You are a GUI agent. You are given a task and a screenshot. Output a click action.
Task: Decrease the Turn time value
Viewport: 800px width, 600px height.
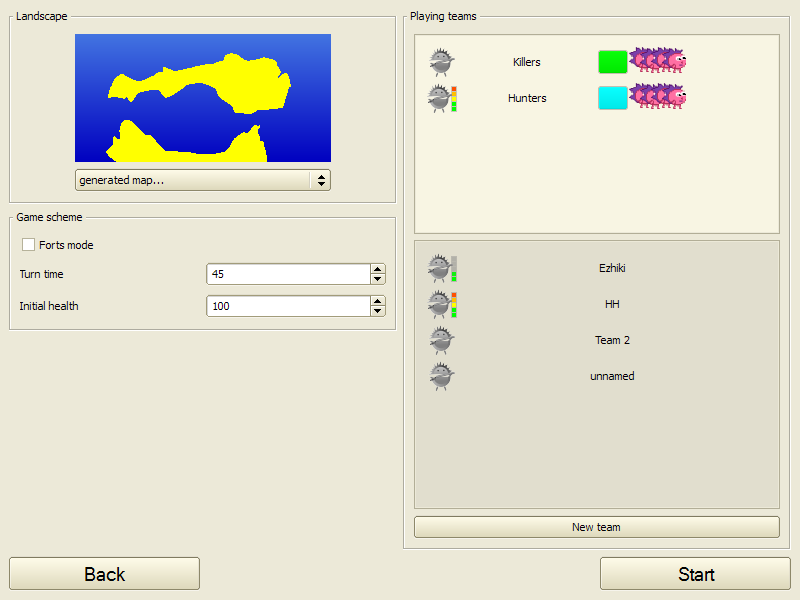(x=378, y=279)
